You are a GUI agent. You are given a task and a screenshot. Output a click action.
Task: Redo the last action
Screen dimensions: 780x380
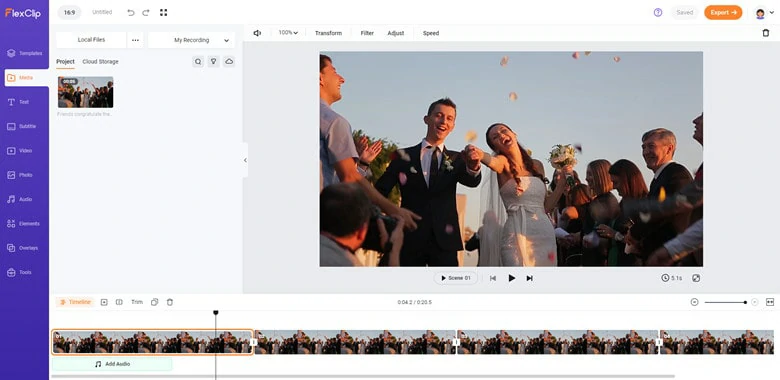[x=146, y=12]
